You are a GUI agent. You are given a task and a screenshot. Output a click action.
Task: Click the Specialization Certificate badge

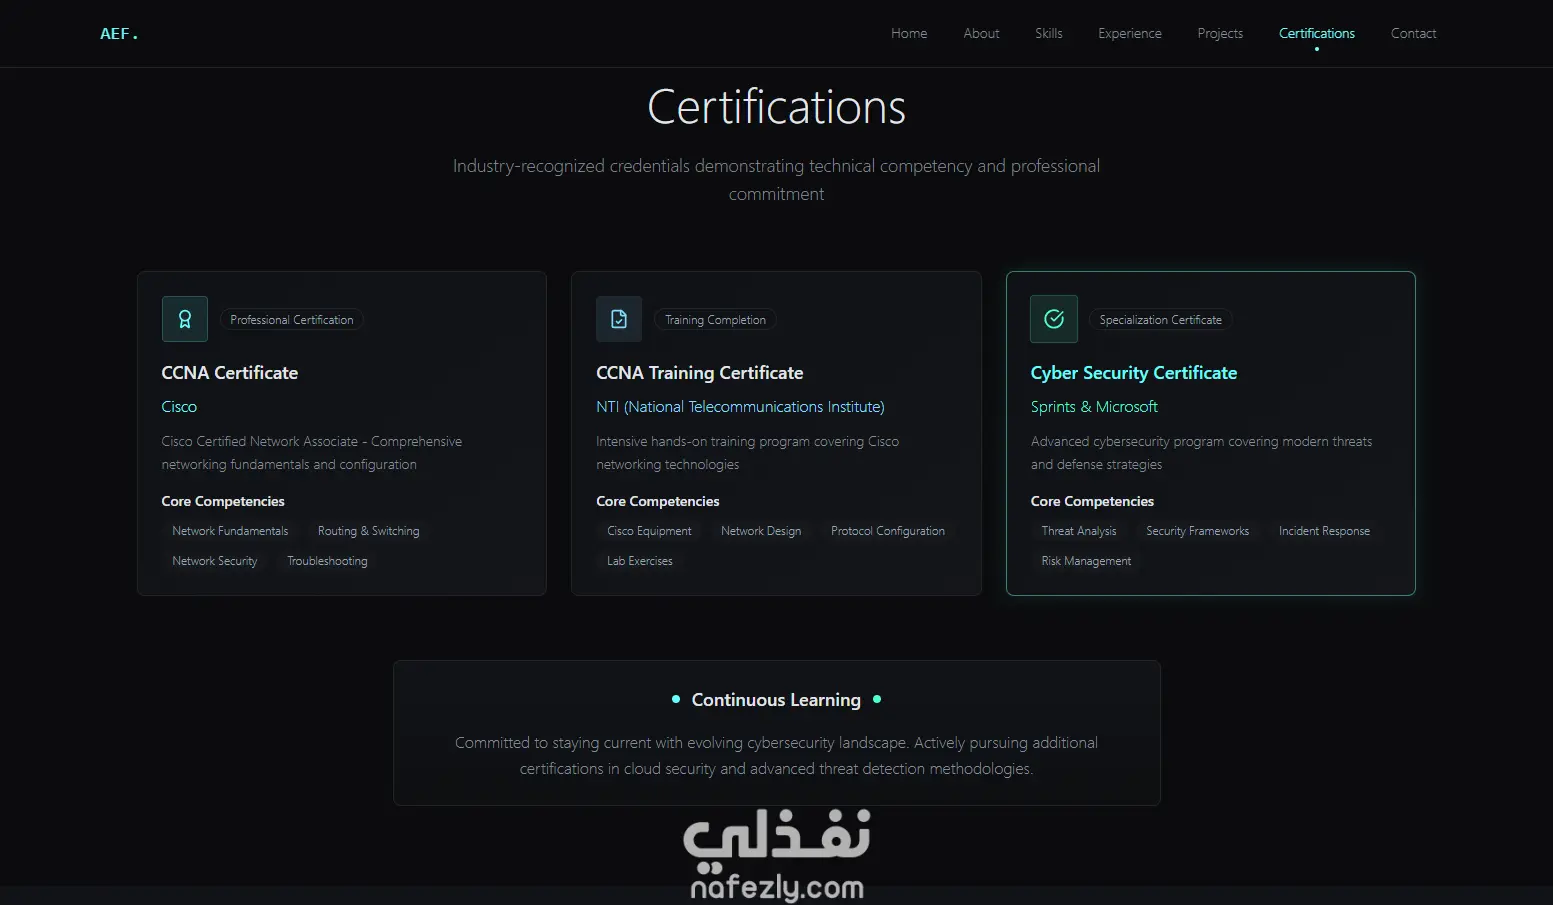(x=1161, y=320)
